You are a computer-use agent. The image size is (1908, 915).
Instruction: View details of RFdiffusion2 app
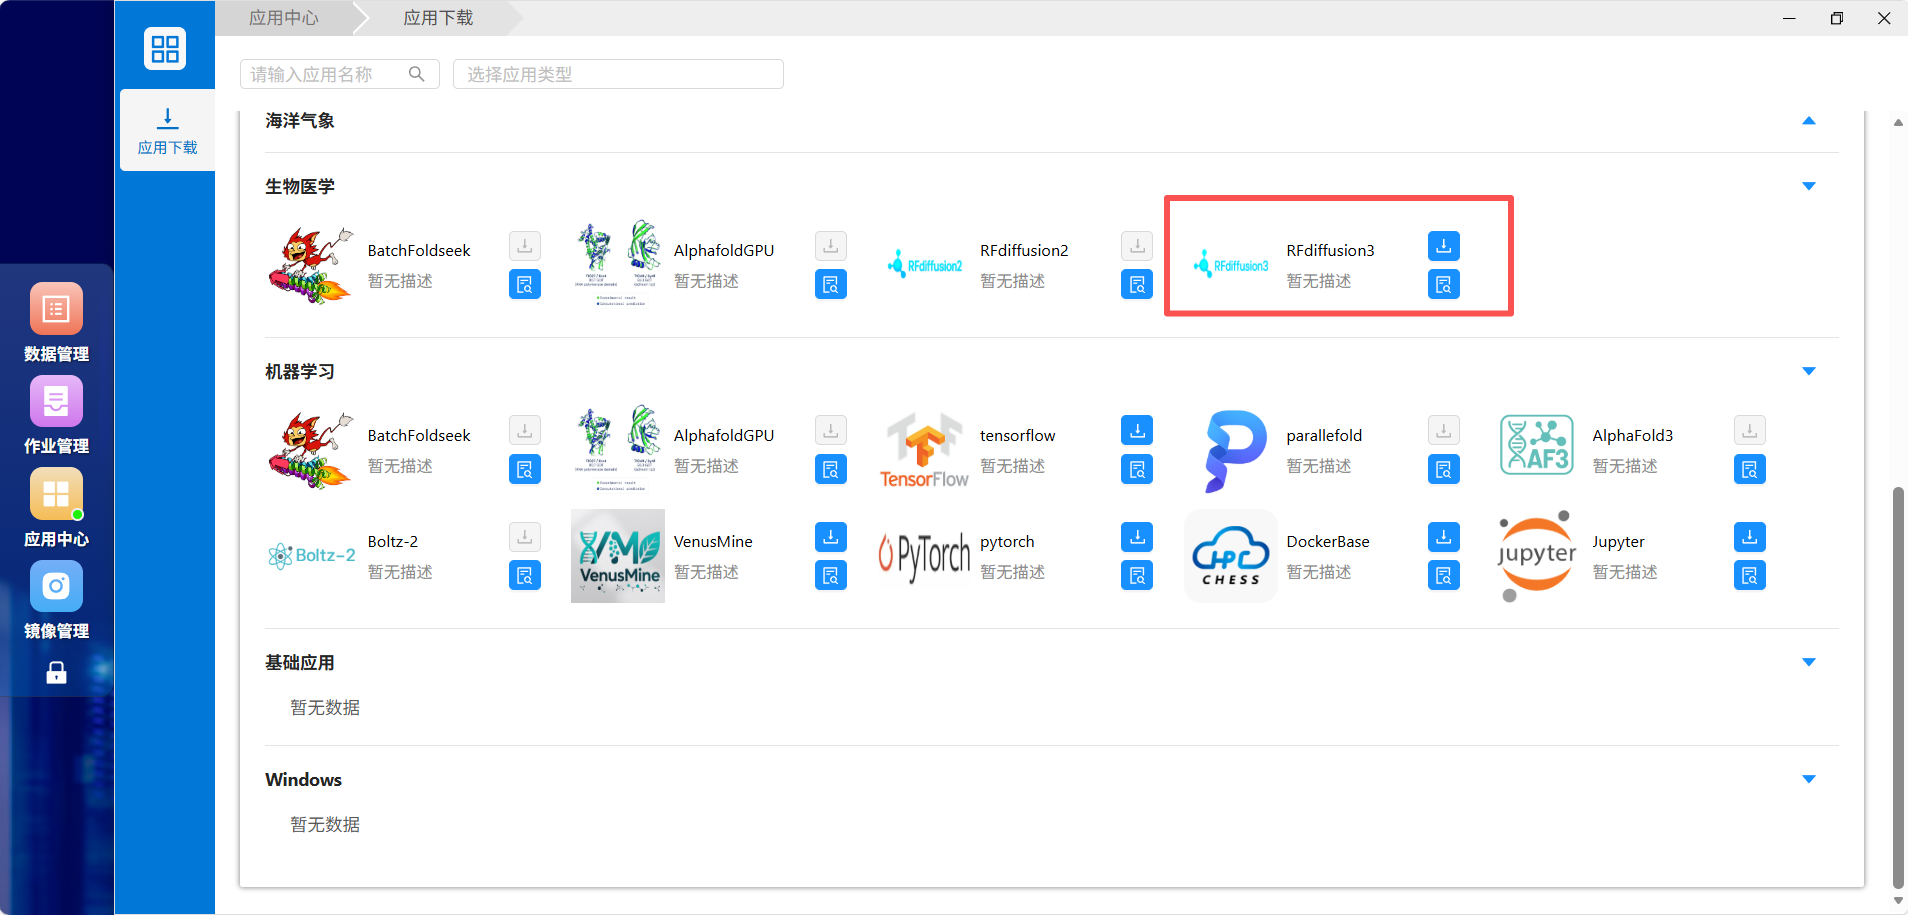point(1137,285)
